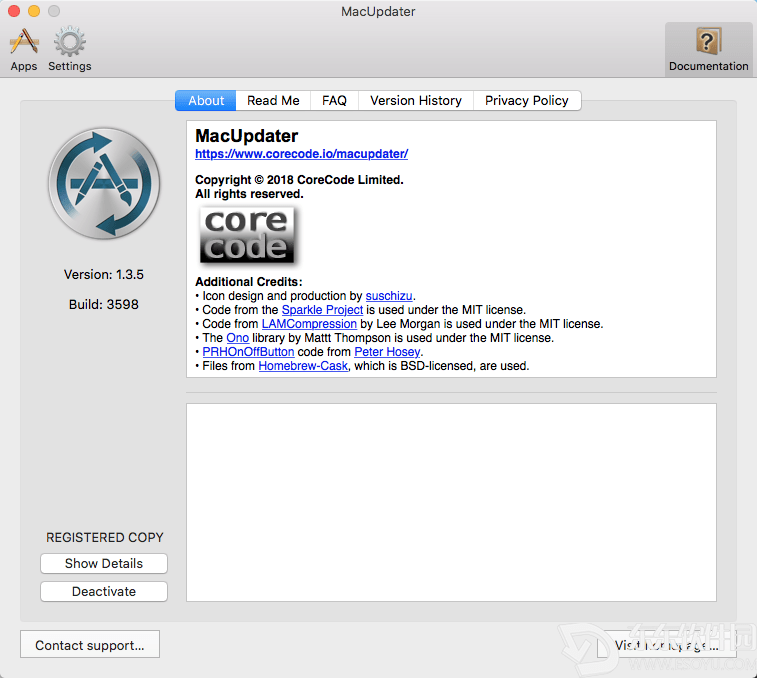Open the LAMCompression link

tap(309, 324)
